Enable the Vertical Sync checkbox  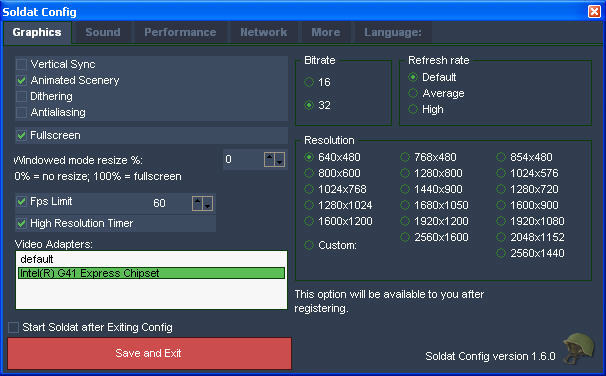[21, 64]
